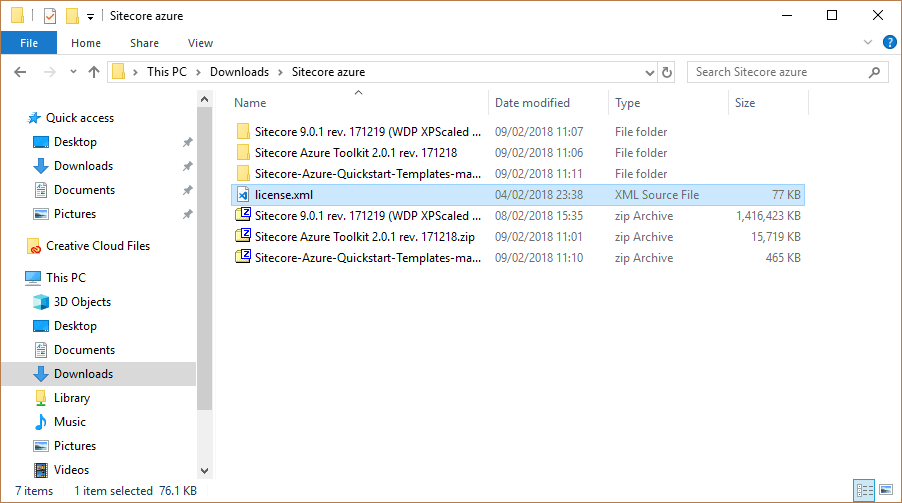Viewport: 902px width, 503px height.
Task: Open 3D Objects under This PC
Action: [82, 302]
